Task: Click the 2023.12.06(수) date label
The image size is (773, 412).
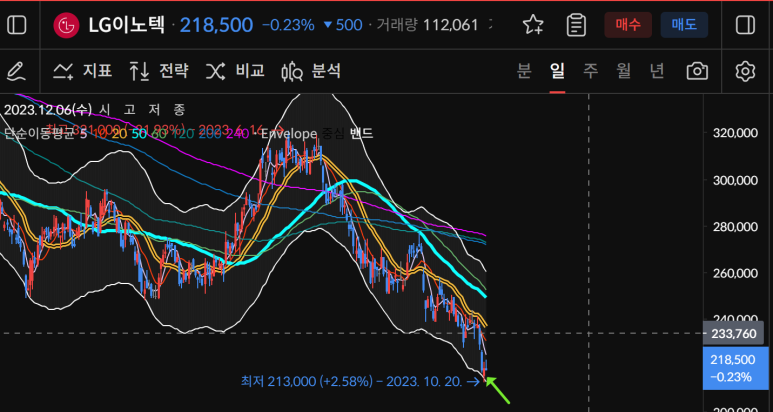Action: tap(48, 109)
